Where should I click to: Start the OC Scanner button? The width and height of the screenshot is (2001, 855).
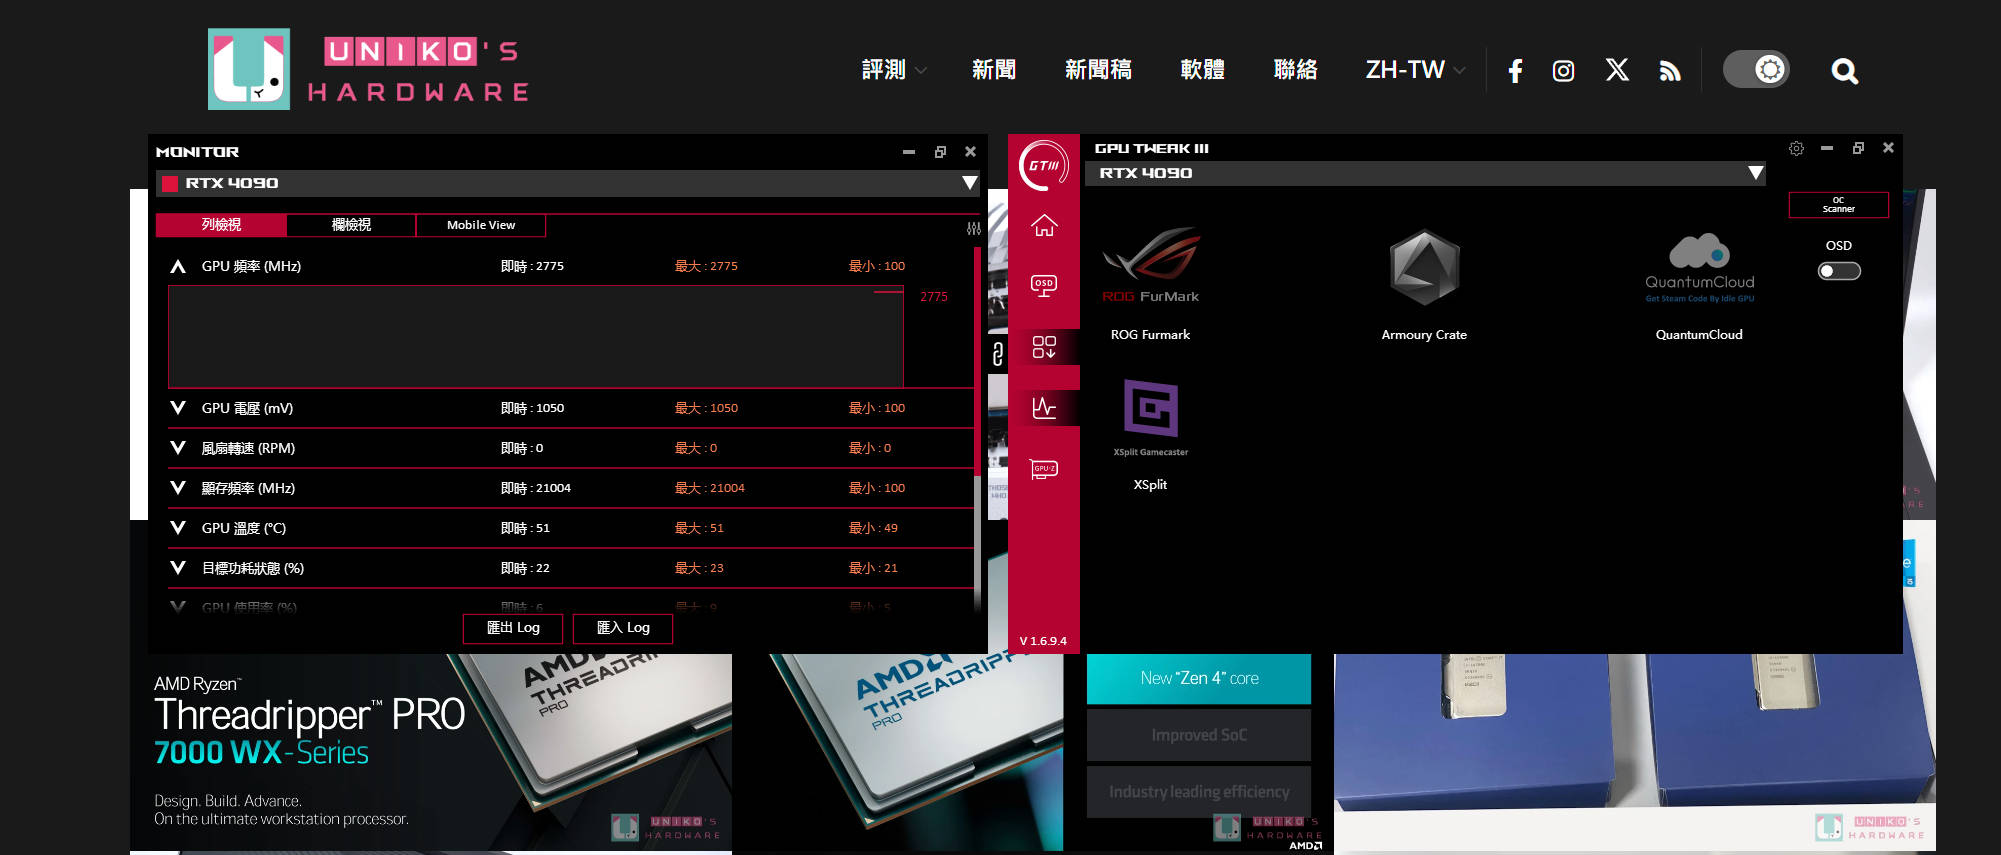coord(1838,205)
